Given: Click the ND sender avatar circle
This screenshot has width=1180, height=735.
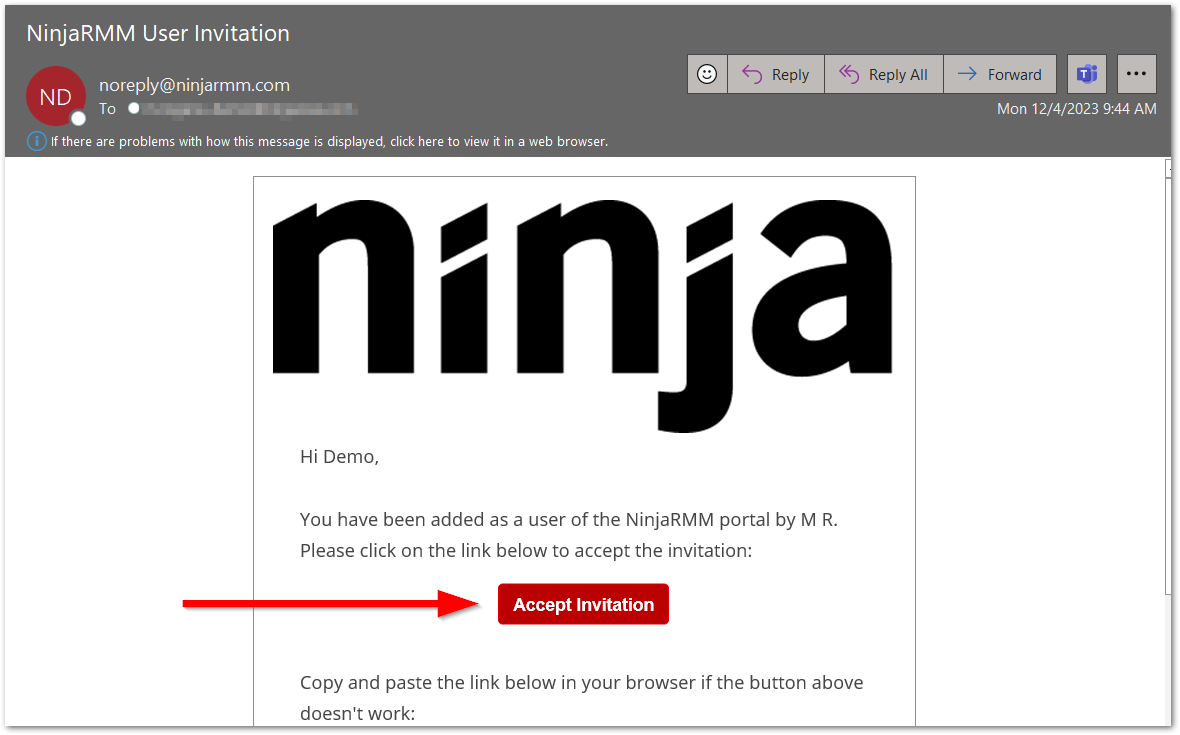Looking at the screenshot, I should pyautogui.click(x=56, y=96).
